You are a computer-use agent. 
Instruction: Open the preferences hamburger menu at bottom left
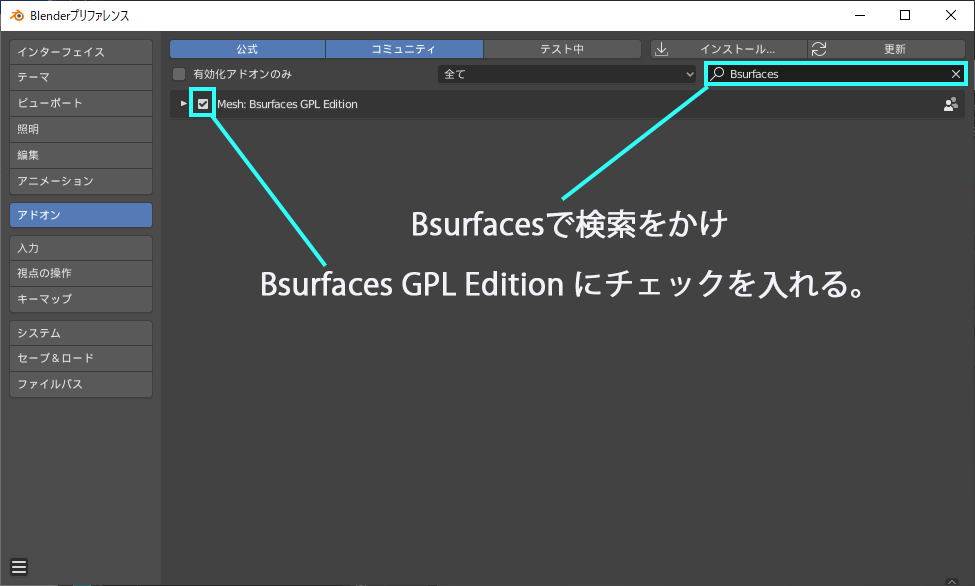point(18,564)
